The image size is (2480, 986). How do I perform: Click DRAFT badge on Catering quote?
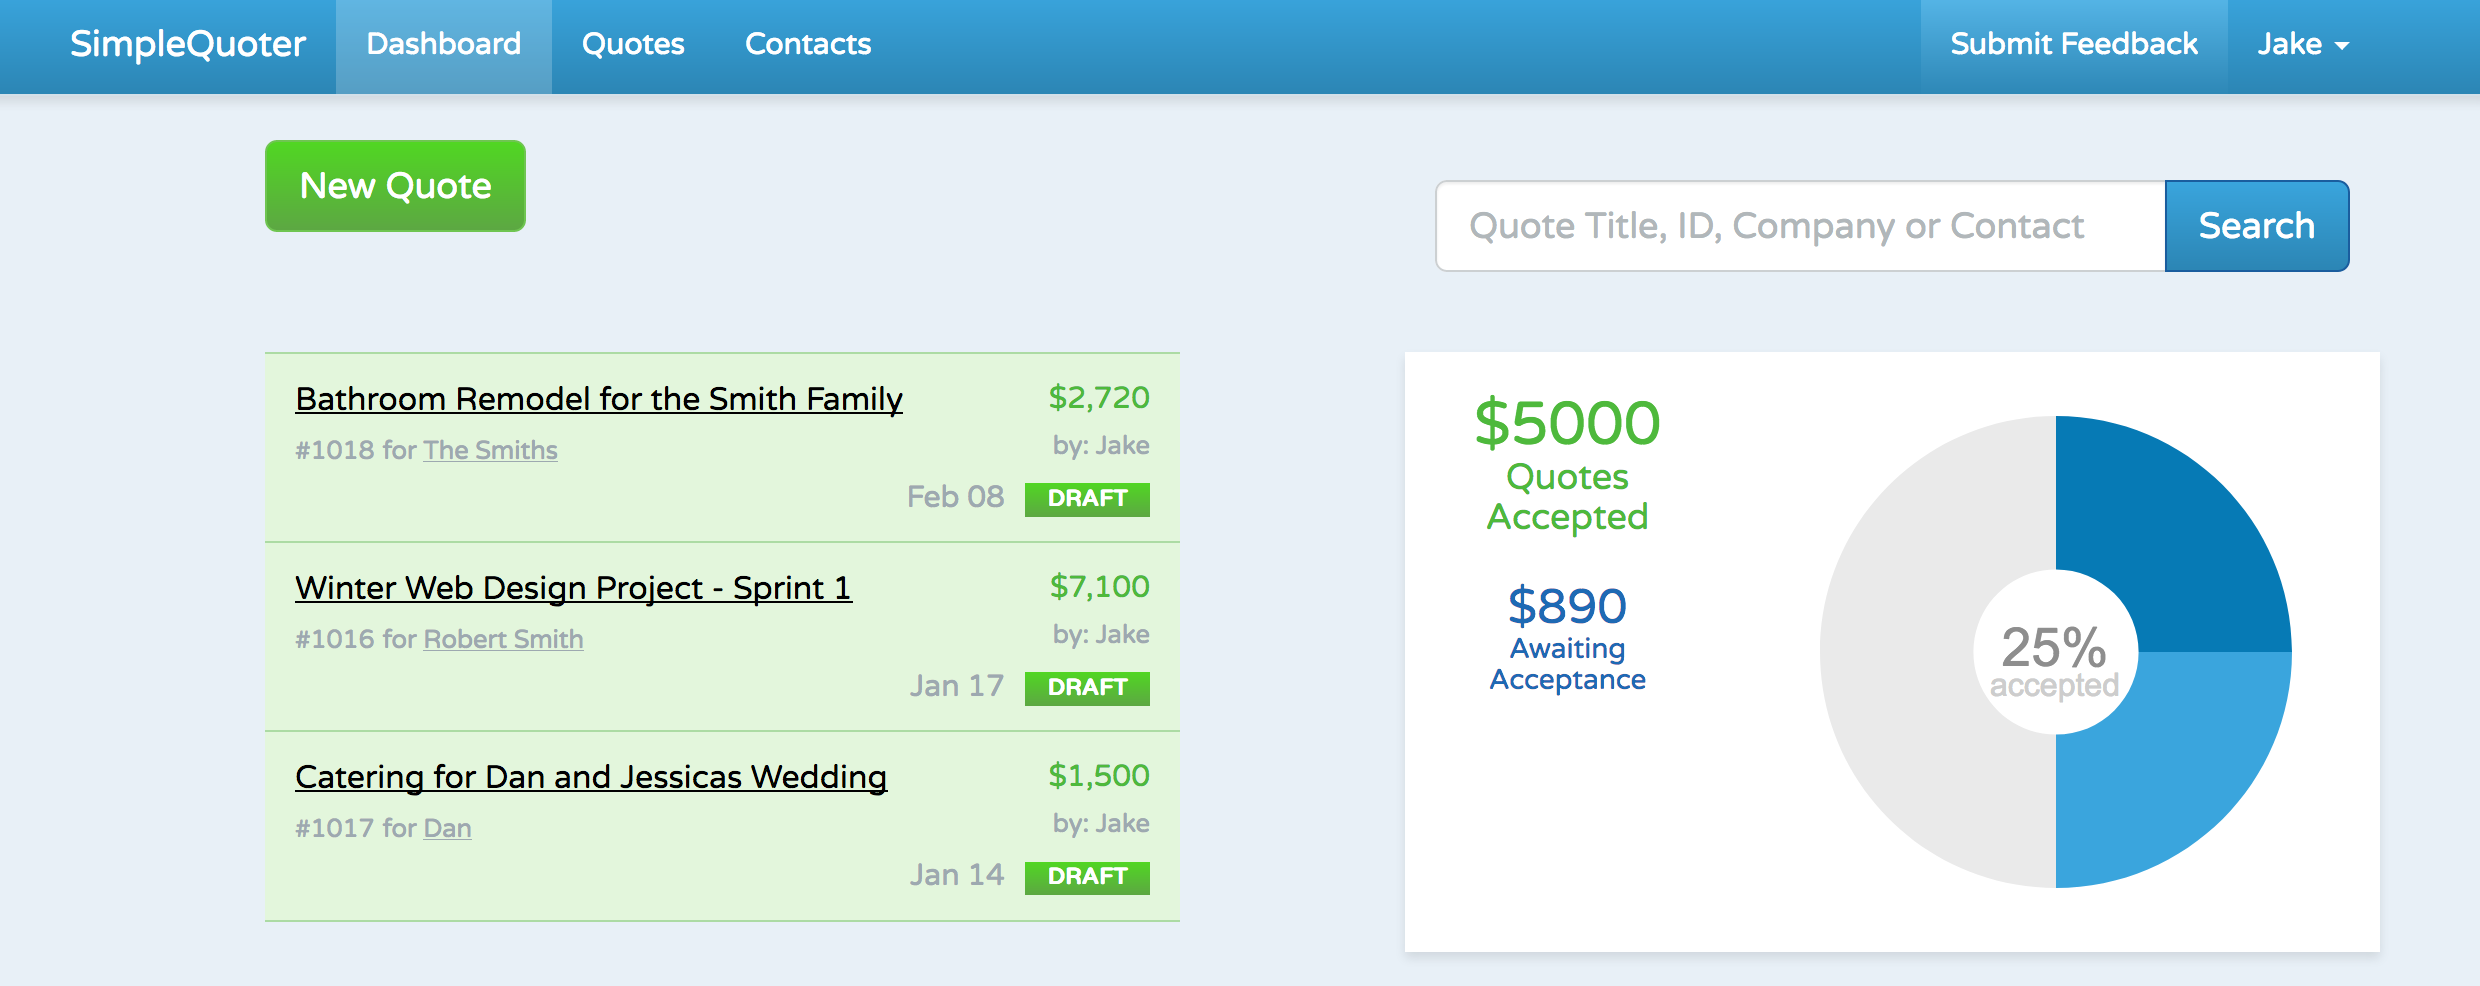click(1087, 876)
